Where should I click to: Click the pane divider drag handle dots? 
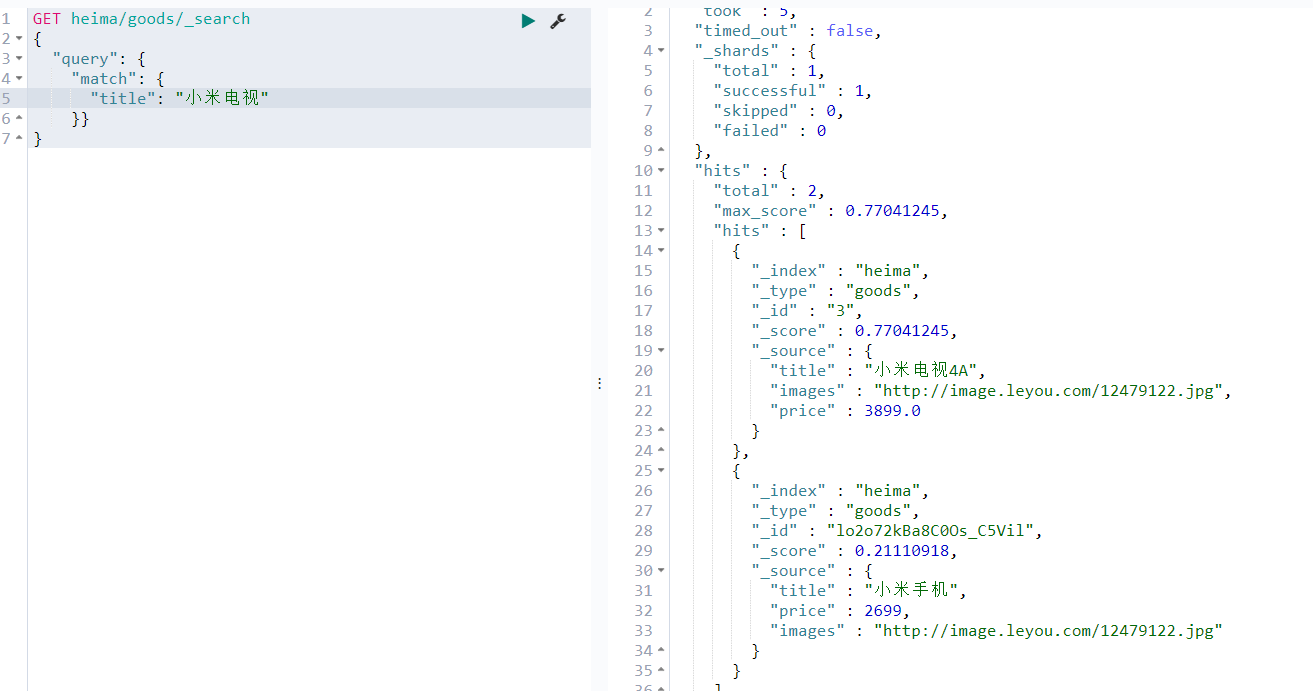[600, 383]
